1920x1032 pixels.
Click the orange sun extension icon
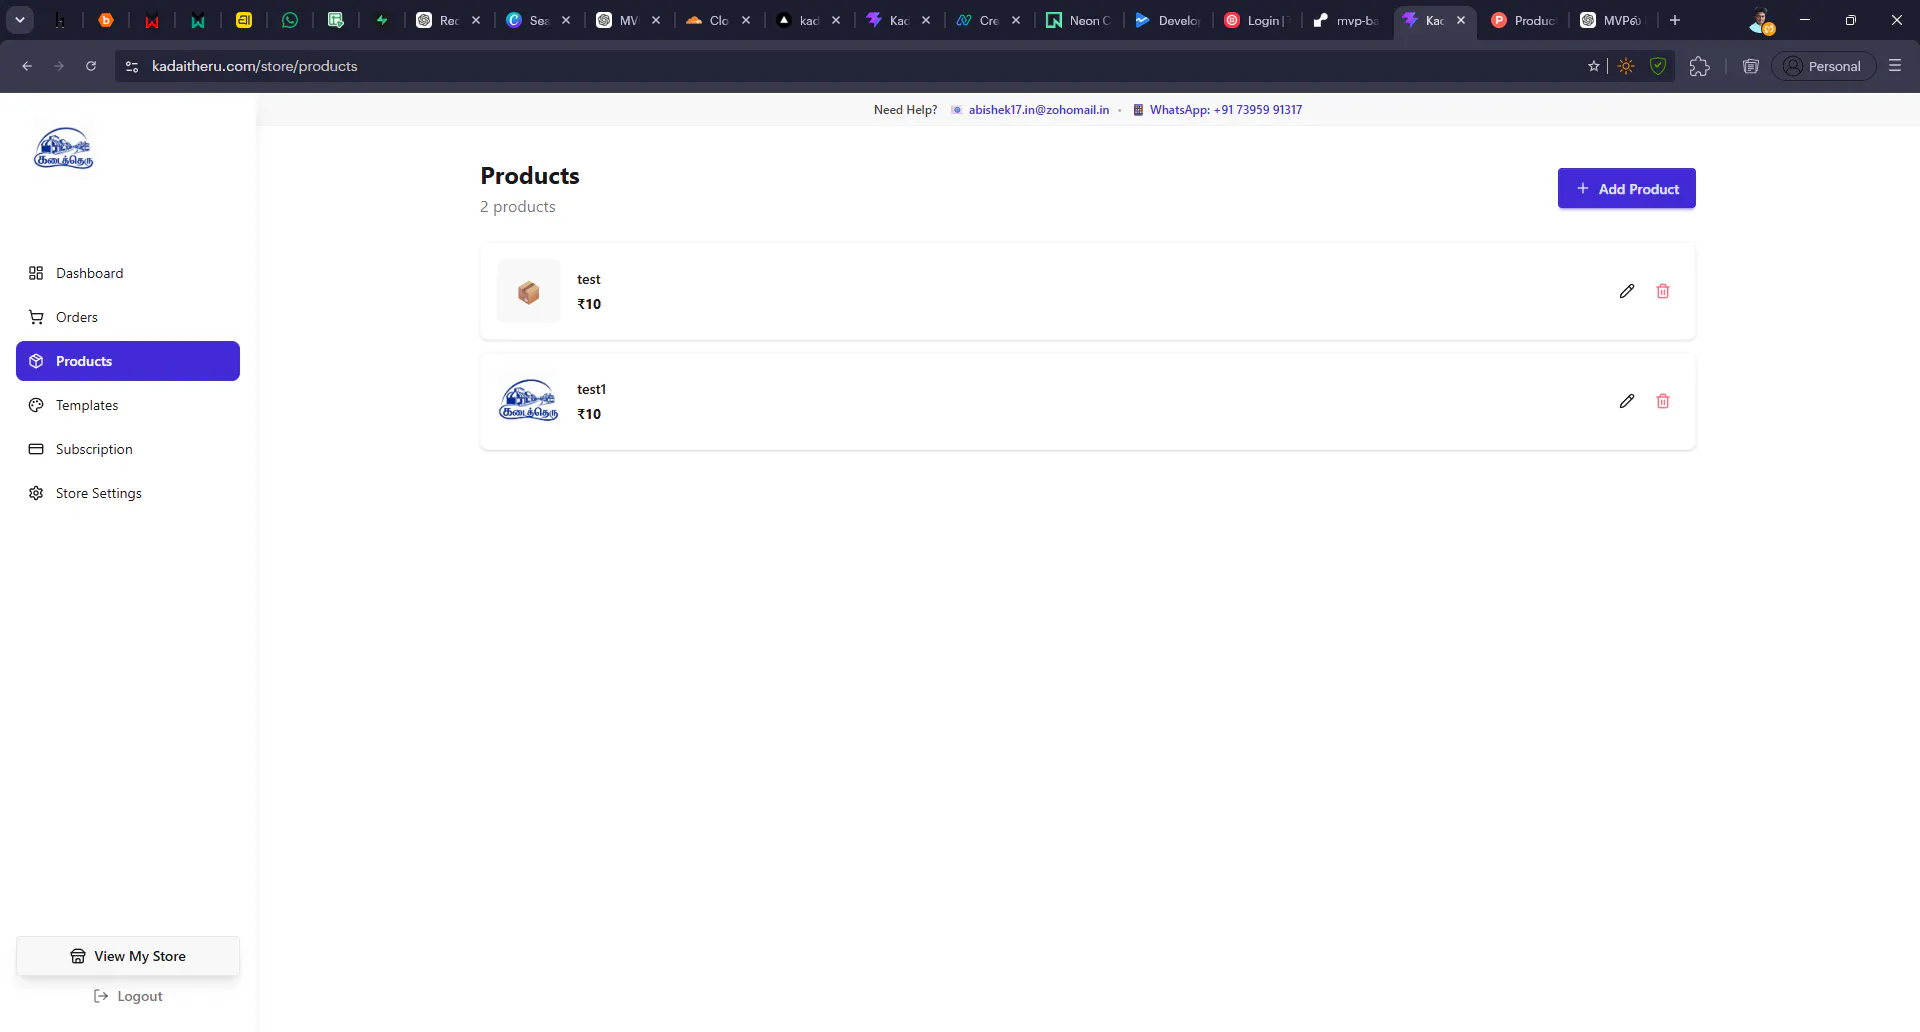[x=1626, y=66]
